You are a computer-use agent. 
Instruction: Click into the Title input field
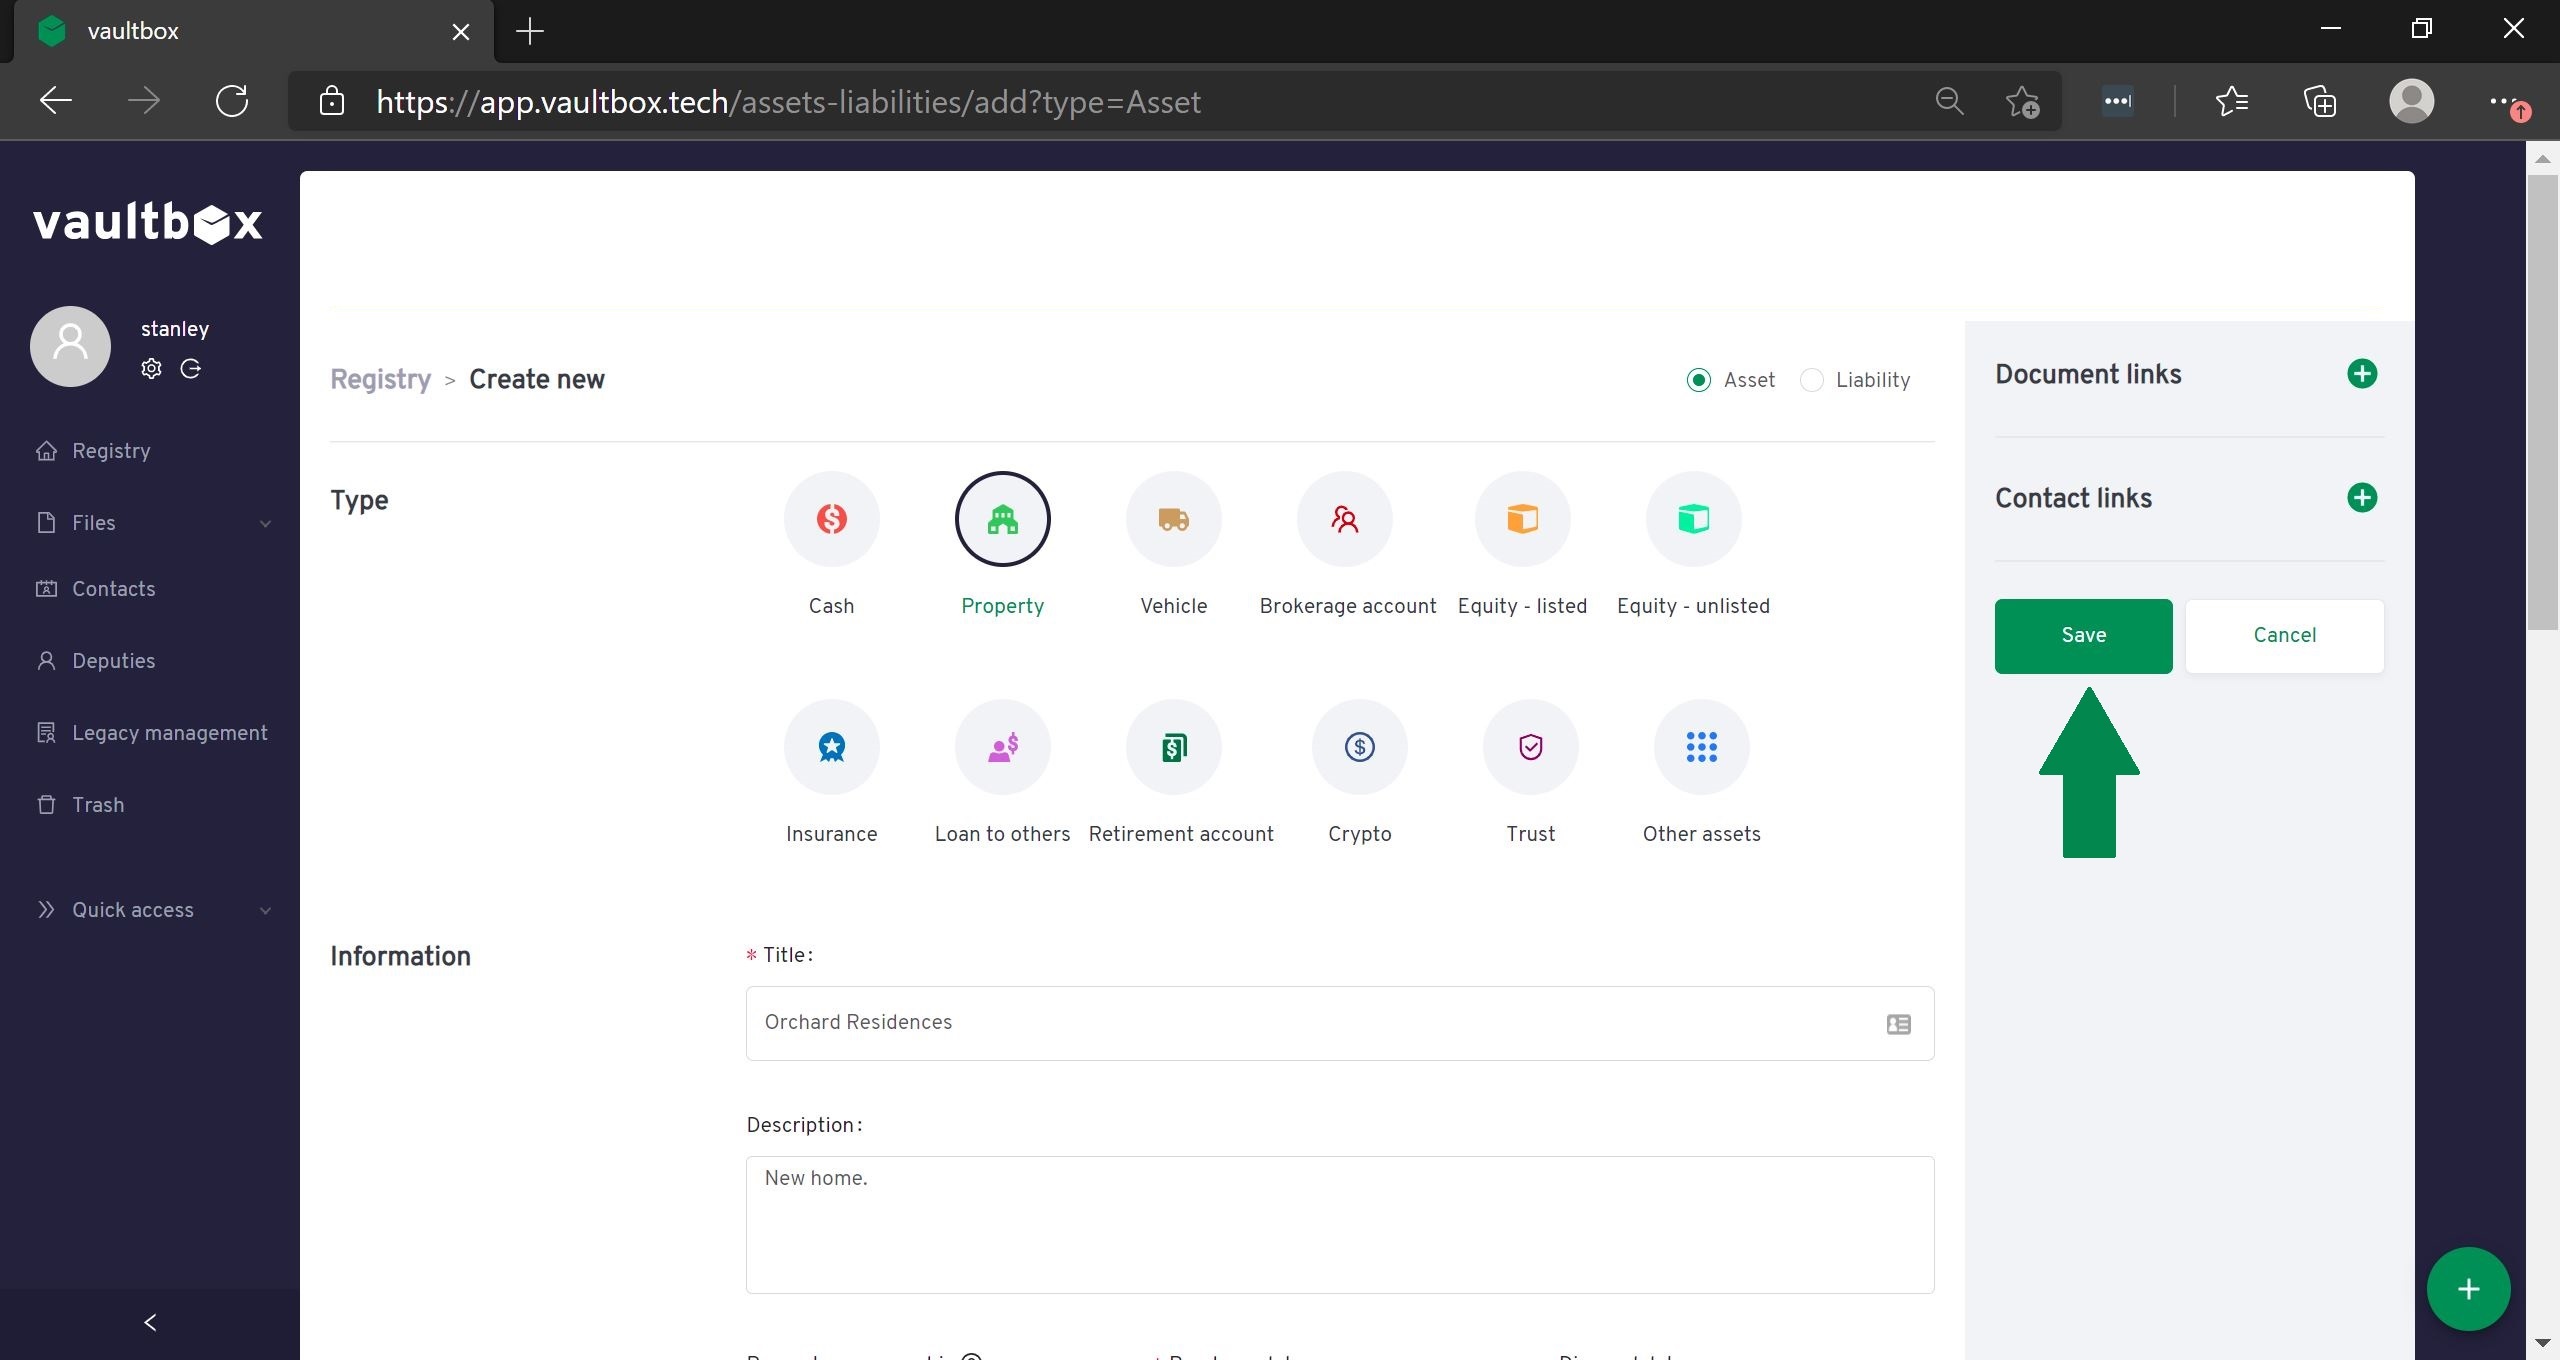tap(1320, 1023)
